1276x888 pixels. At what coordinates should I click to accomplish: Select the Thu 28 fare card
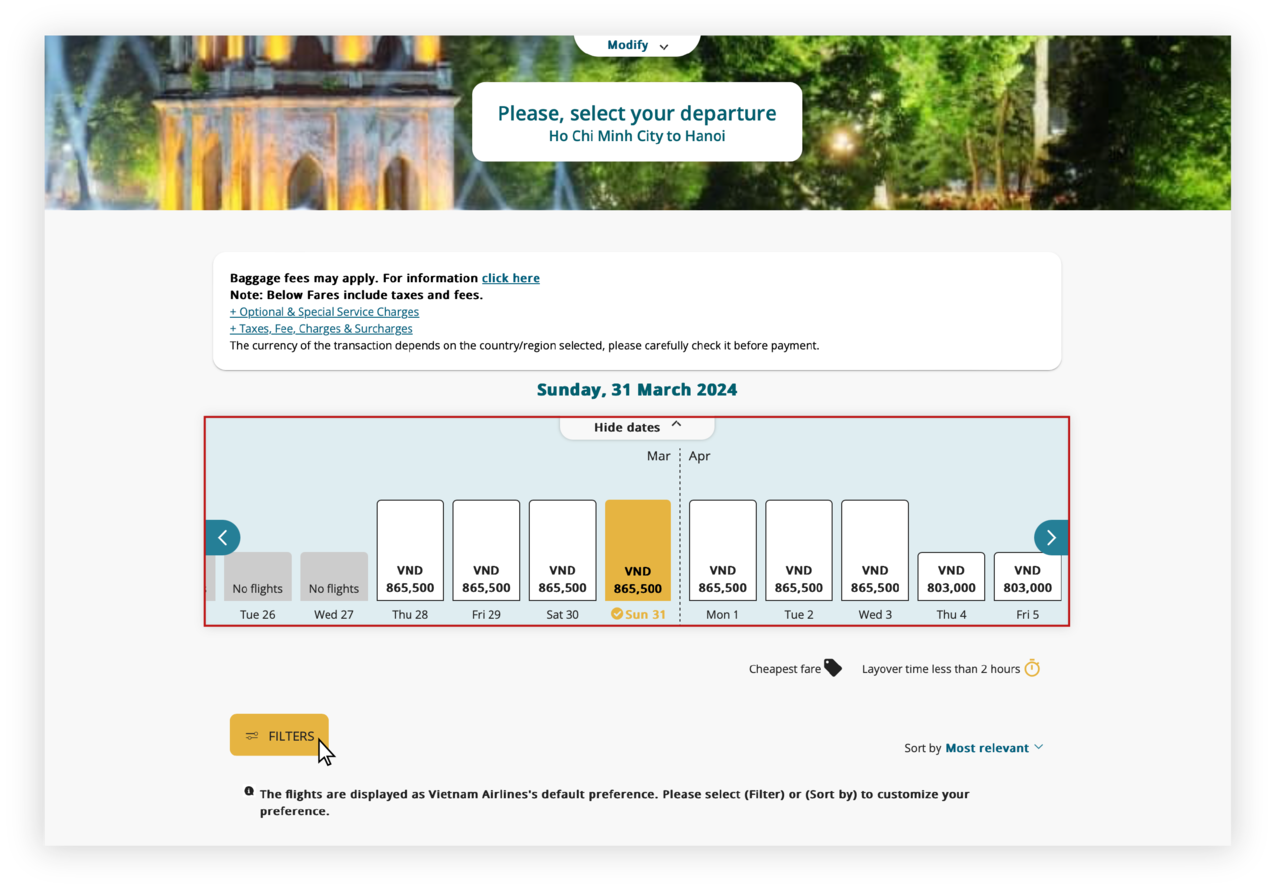(409, 550)
